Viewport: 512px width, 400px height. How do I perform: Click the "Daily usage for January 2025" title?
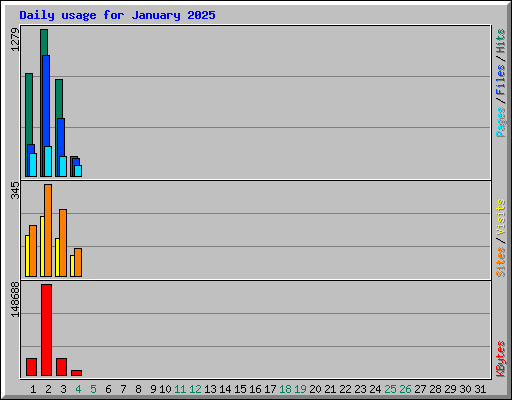tap(117, 15)
